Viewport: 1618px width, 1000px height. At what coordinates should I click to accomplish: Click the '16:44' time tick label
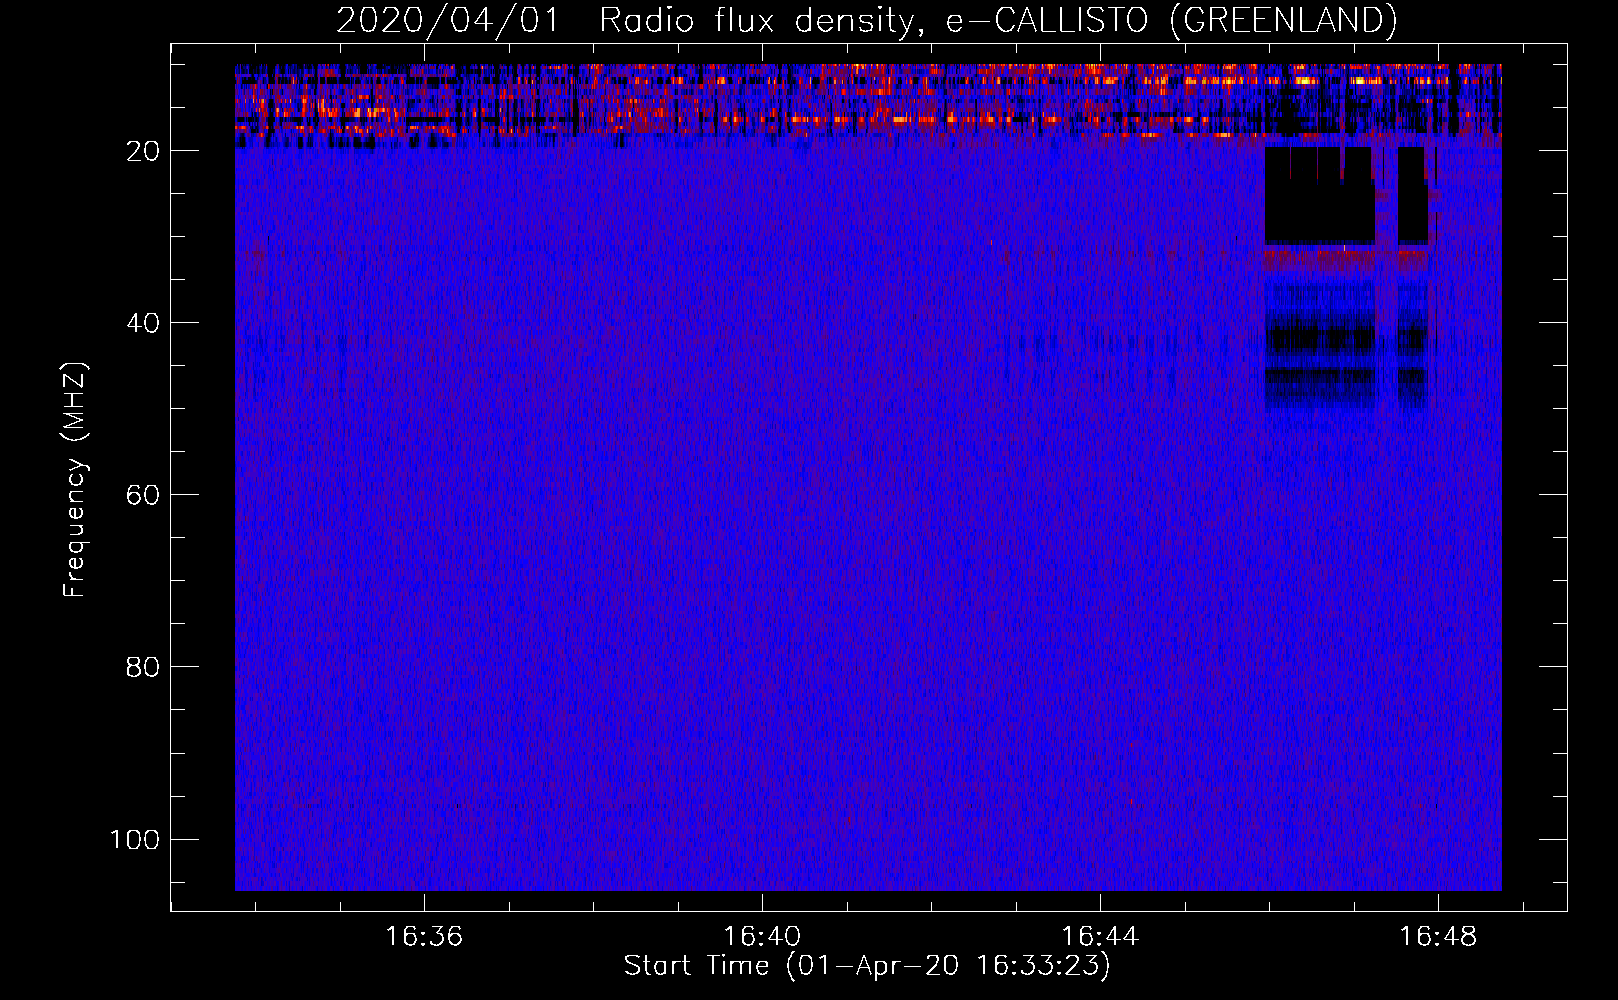pos(1100,936)
